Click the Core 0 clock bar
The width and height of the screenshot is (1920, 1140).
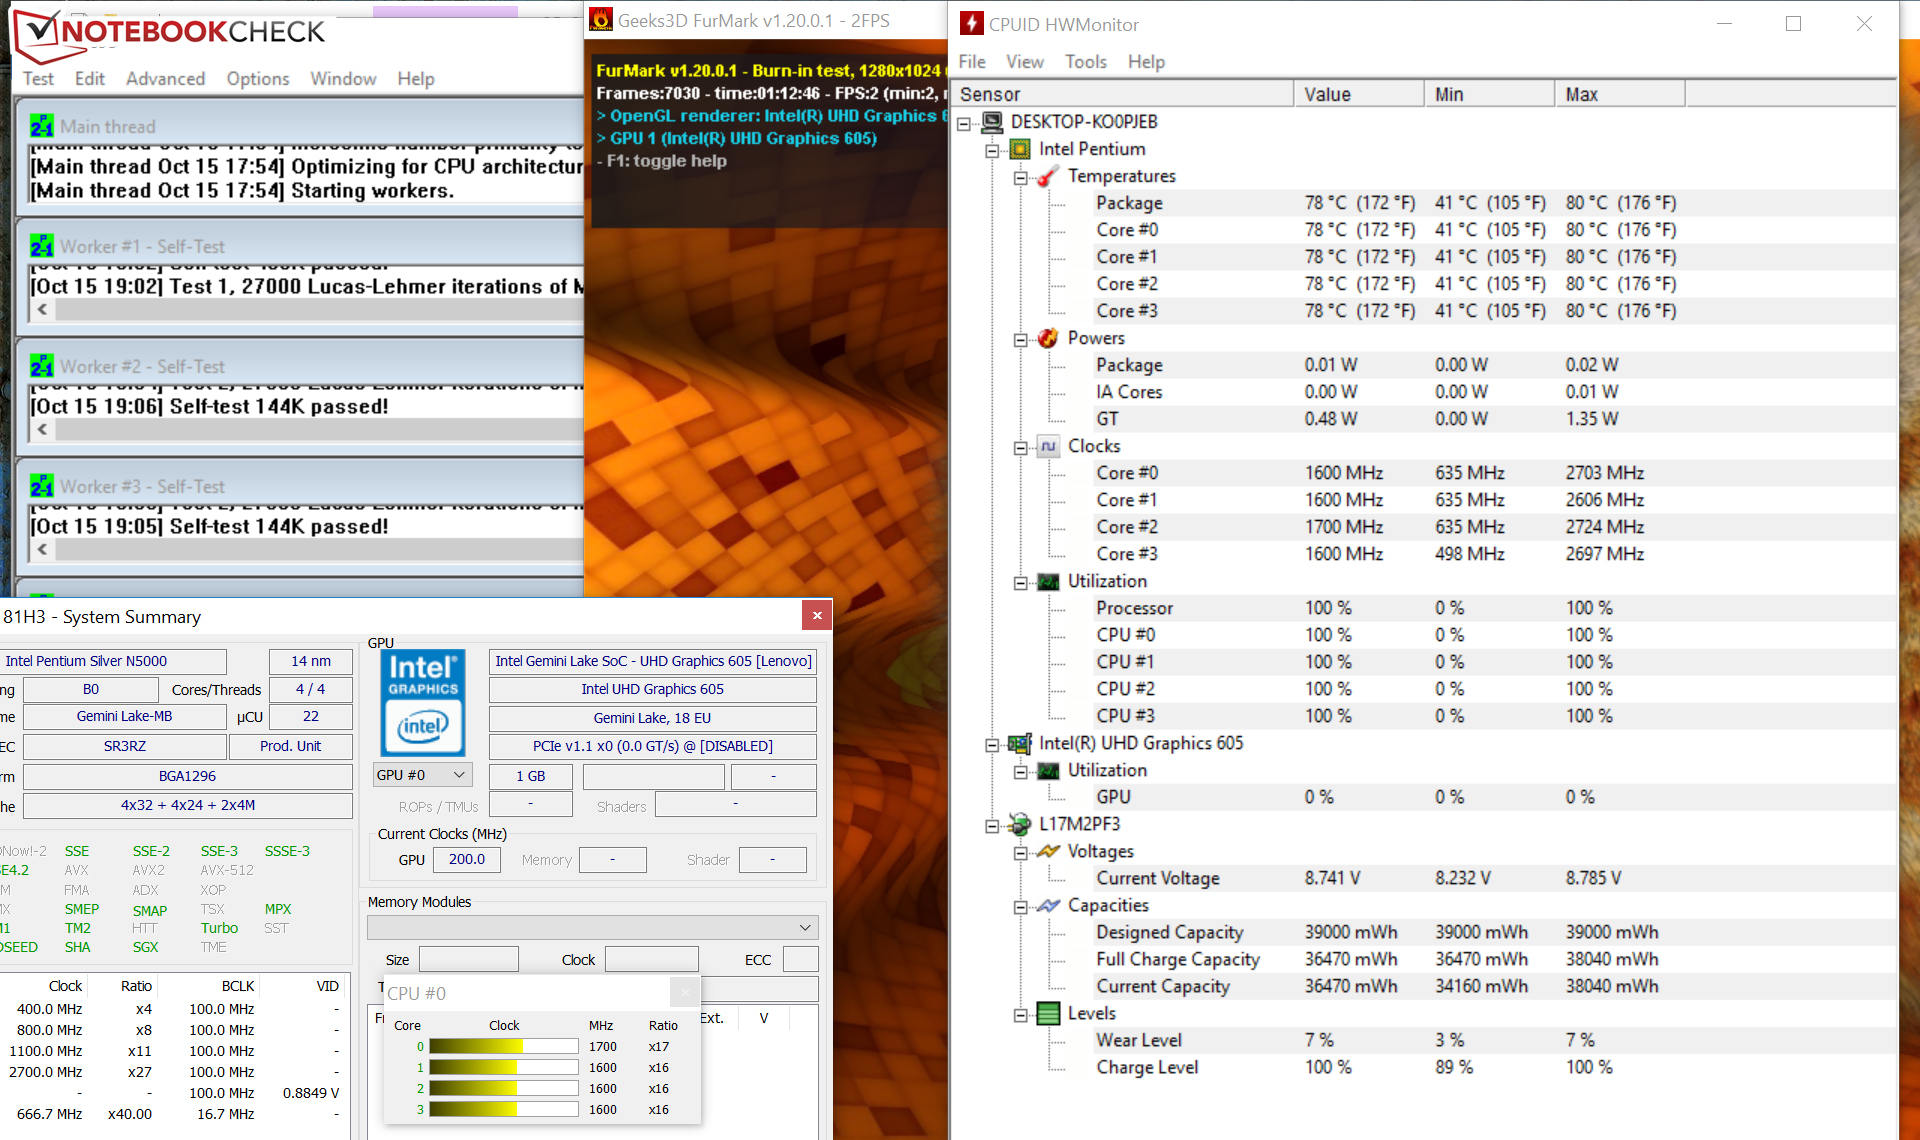click(x=503, y=1047)
